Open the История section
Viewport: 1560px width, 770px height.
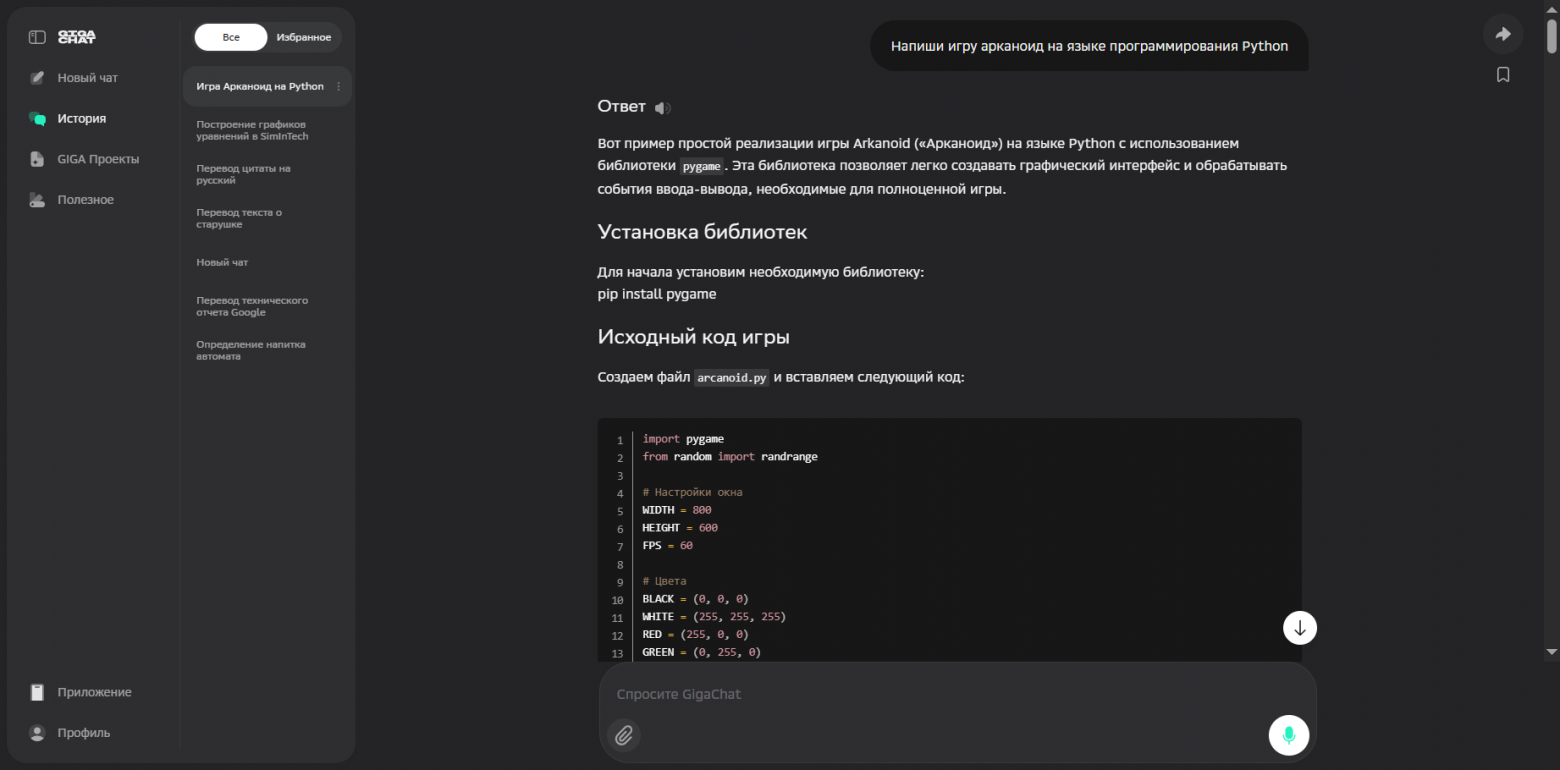coord(81,118)
